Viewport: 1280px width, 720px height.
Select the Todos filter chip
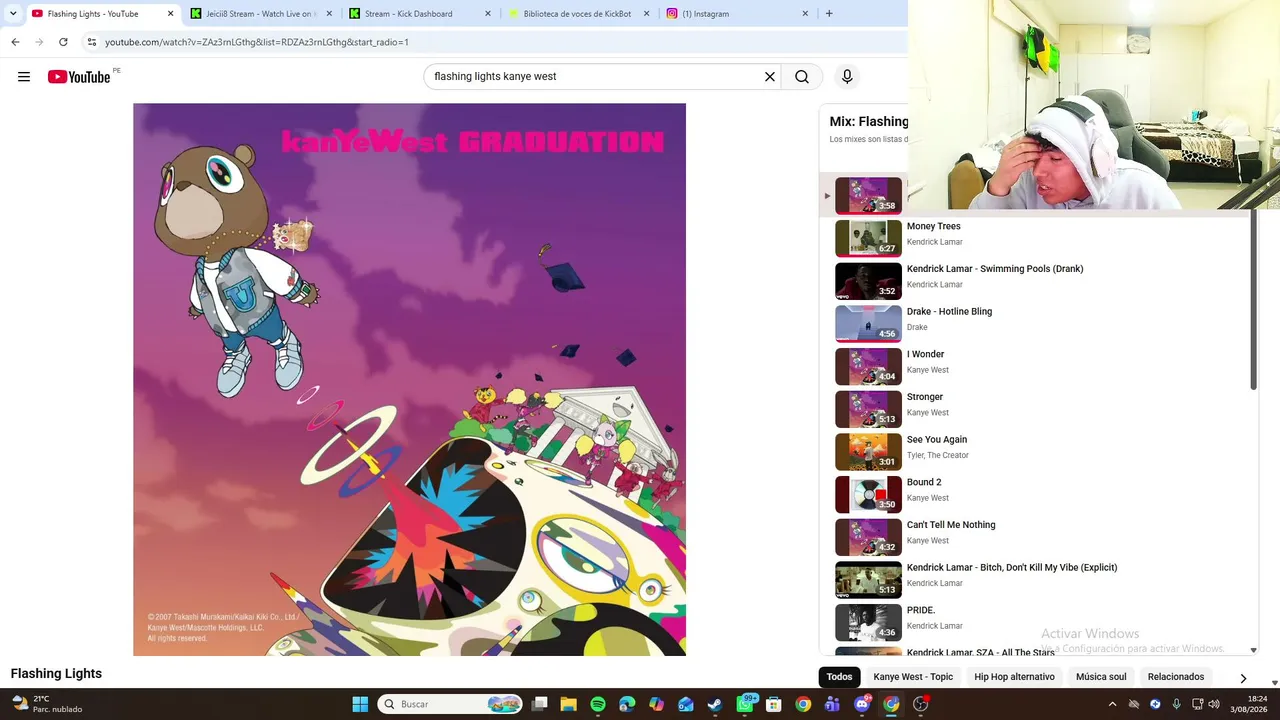pos(840,677)
